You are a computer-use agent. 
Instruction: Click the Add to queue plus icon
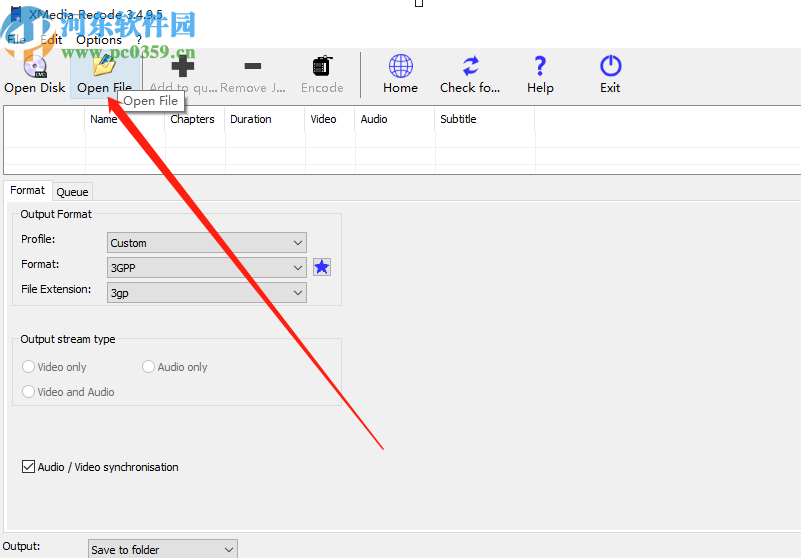pos(182,66)
